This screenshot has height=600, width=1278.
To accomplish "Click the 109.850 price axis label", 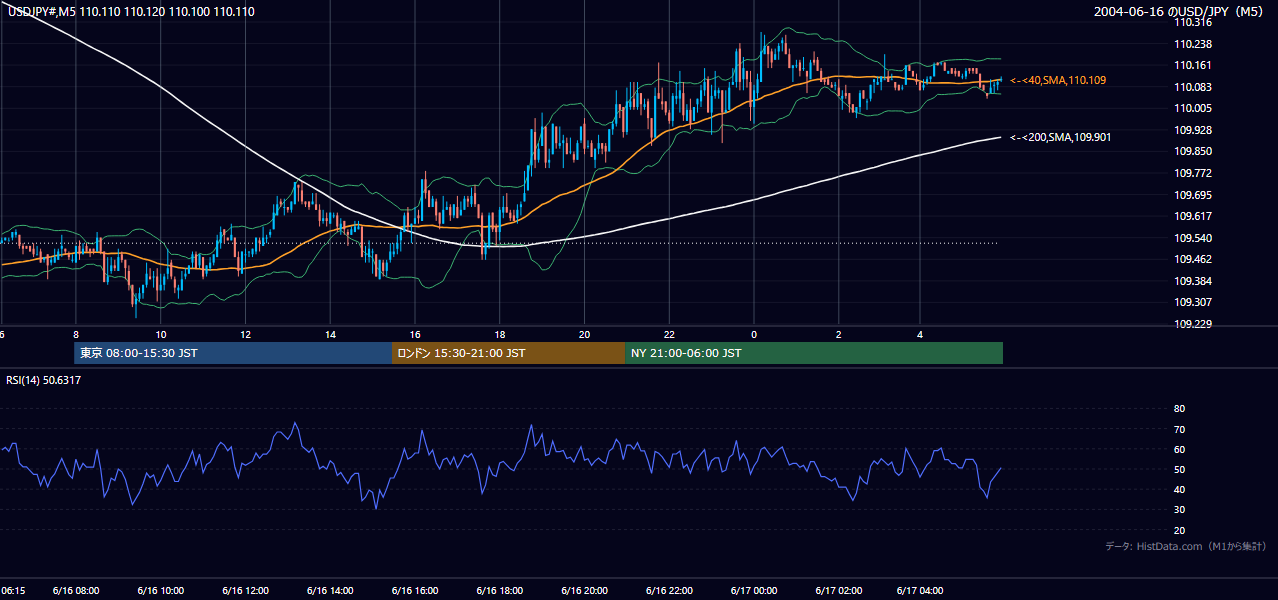I will pos(1193,151).
